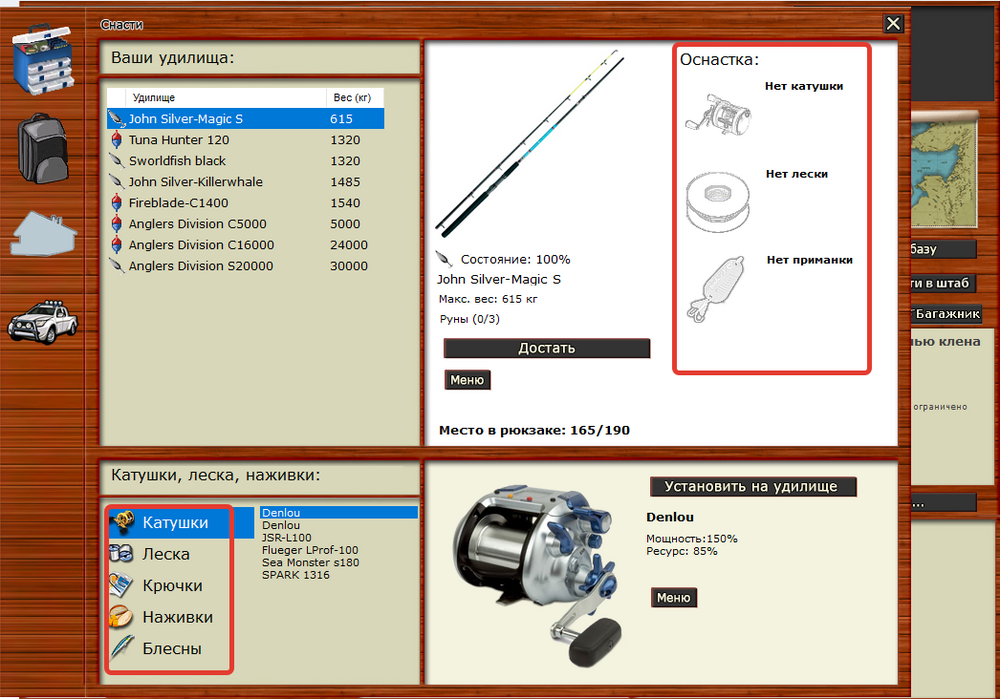The height and width of the screenshot is (699, 1000).
Task: Select the Блесны category
Action: 171,649
